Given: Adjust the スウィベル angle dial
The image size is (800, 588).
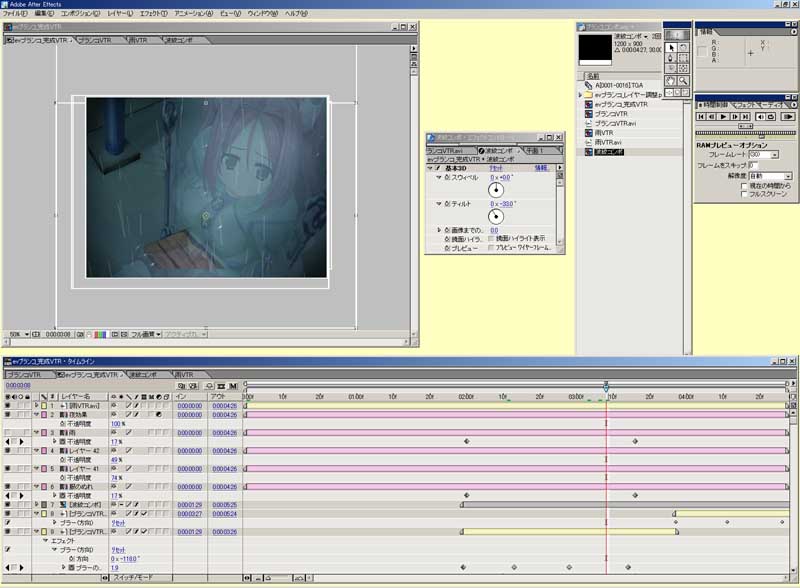Looking at the screenshot, I should (496, 190).
